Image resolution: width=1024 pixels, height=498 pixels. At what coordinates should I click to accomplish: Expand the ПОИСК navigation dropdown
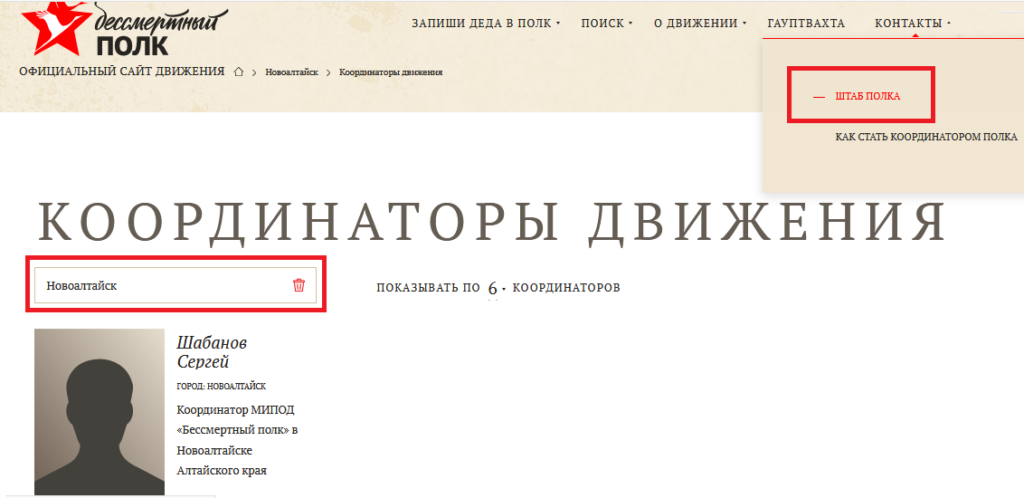[x=606, y=23]
